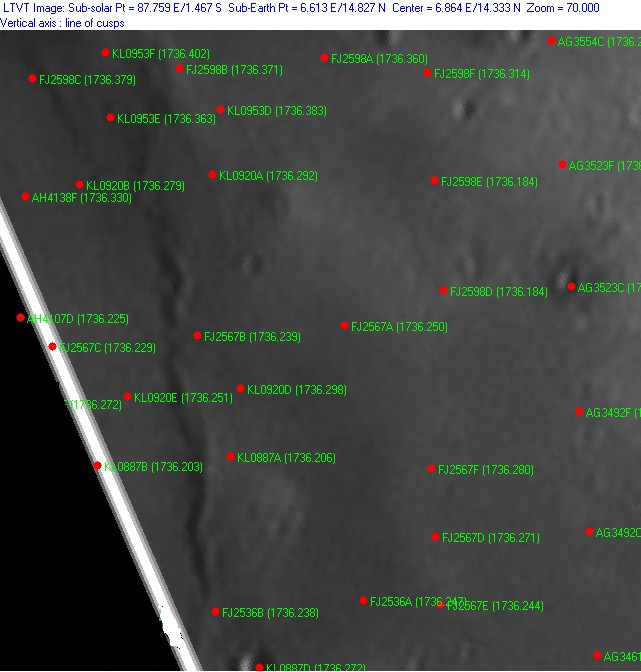The image size is (641, 672).
Task: Click the red dot for FJ2567A
Action: click(x=345, y=326)
